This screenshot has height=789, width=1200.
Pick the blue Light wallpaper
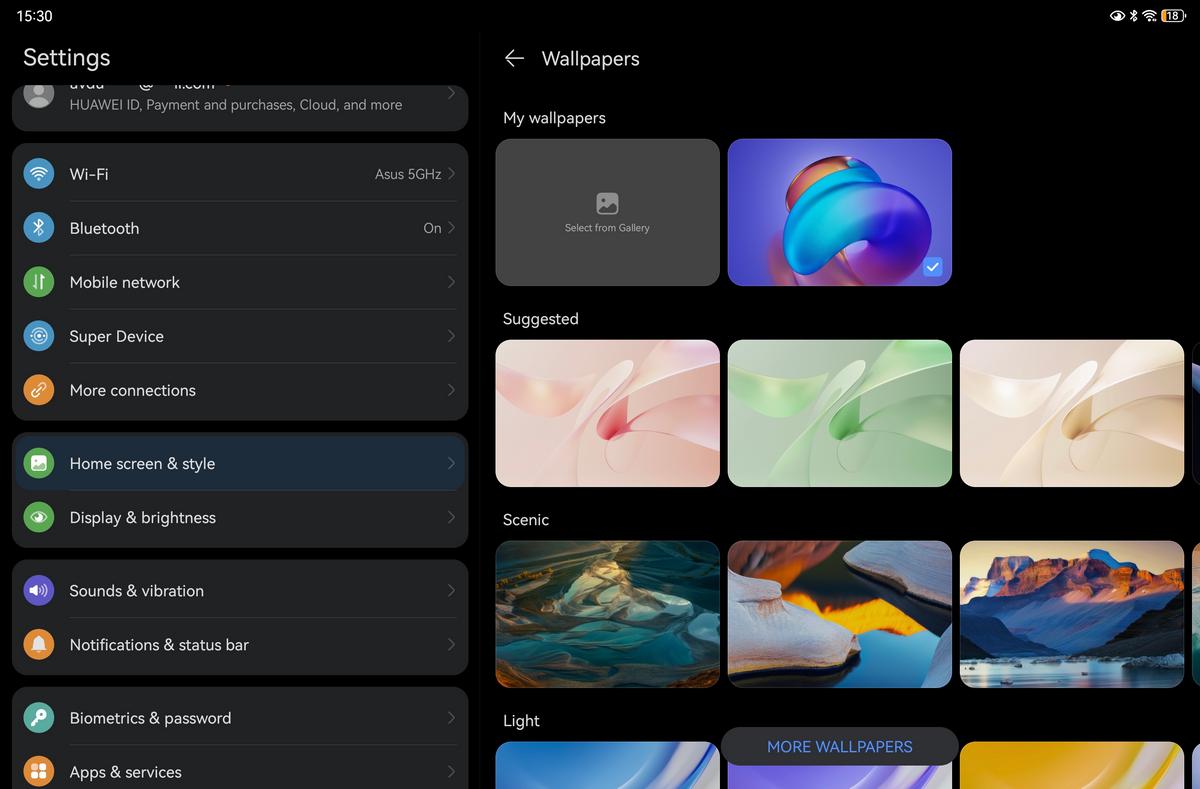pos(608,765)
